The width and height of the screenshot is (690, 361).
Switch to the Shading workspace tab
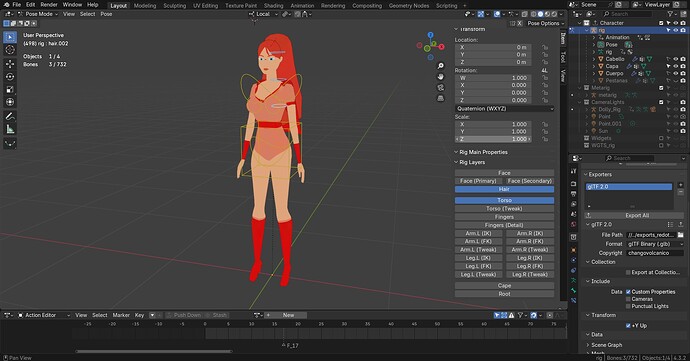273,6
